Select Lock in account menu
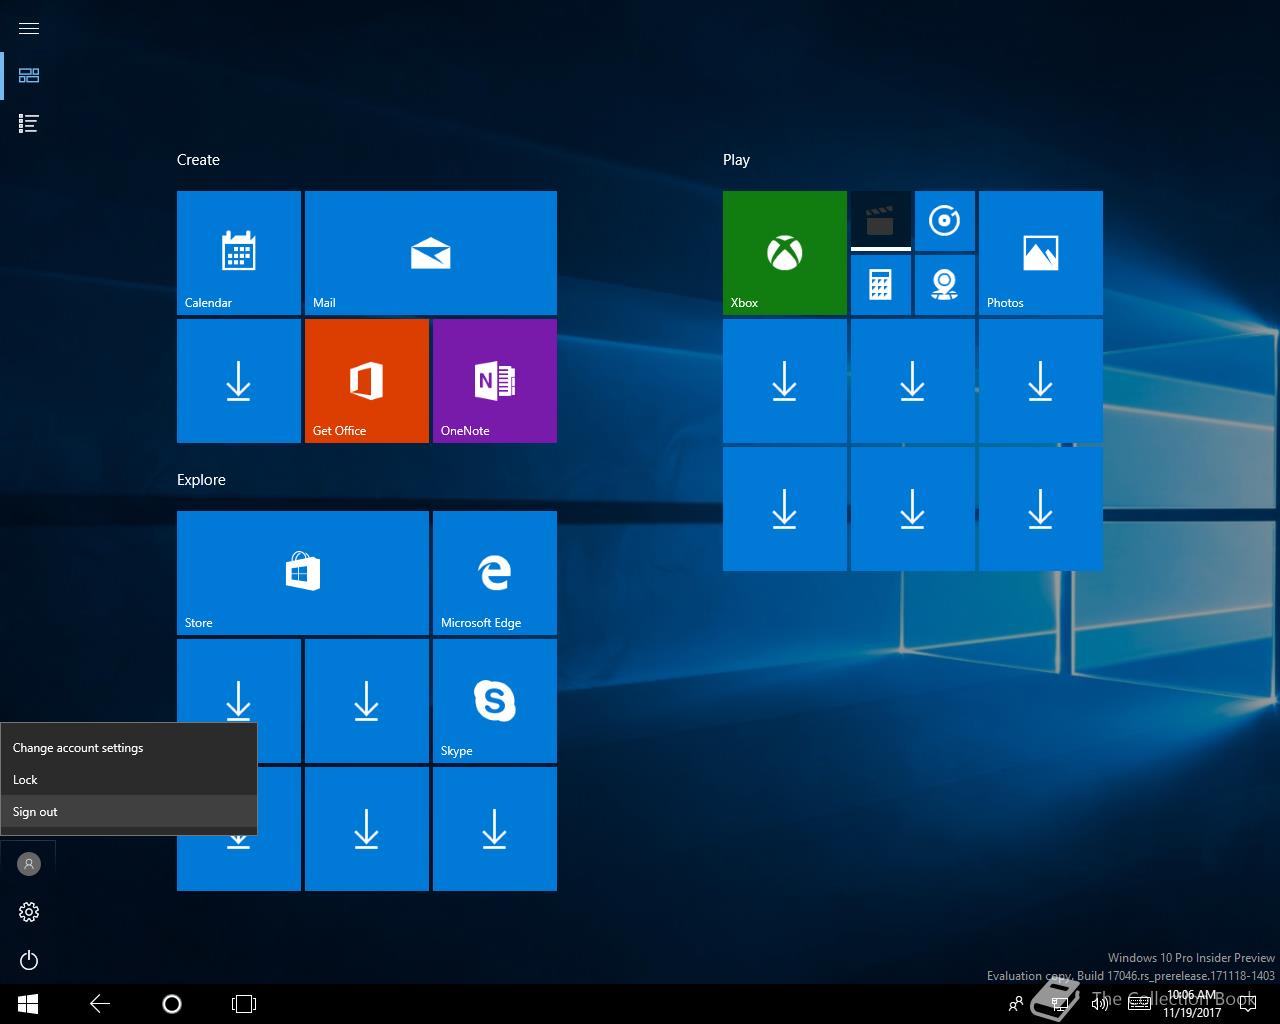The width and height of the screenshot is (1280, 1024). click(x=129, y=780)
